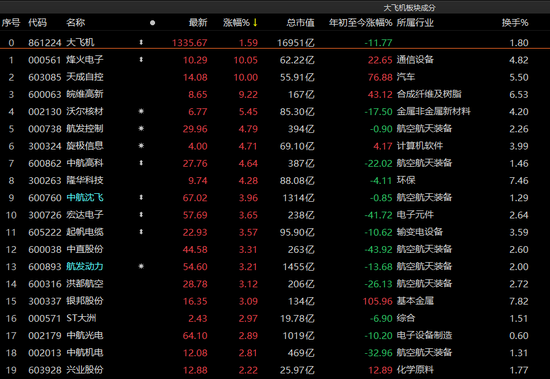This screenshot has width=550, height=379.
Task: Click the dot icon in the header row
Action: coord(152,23)
